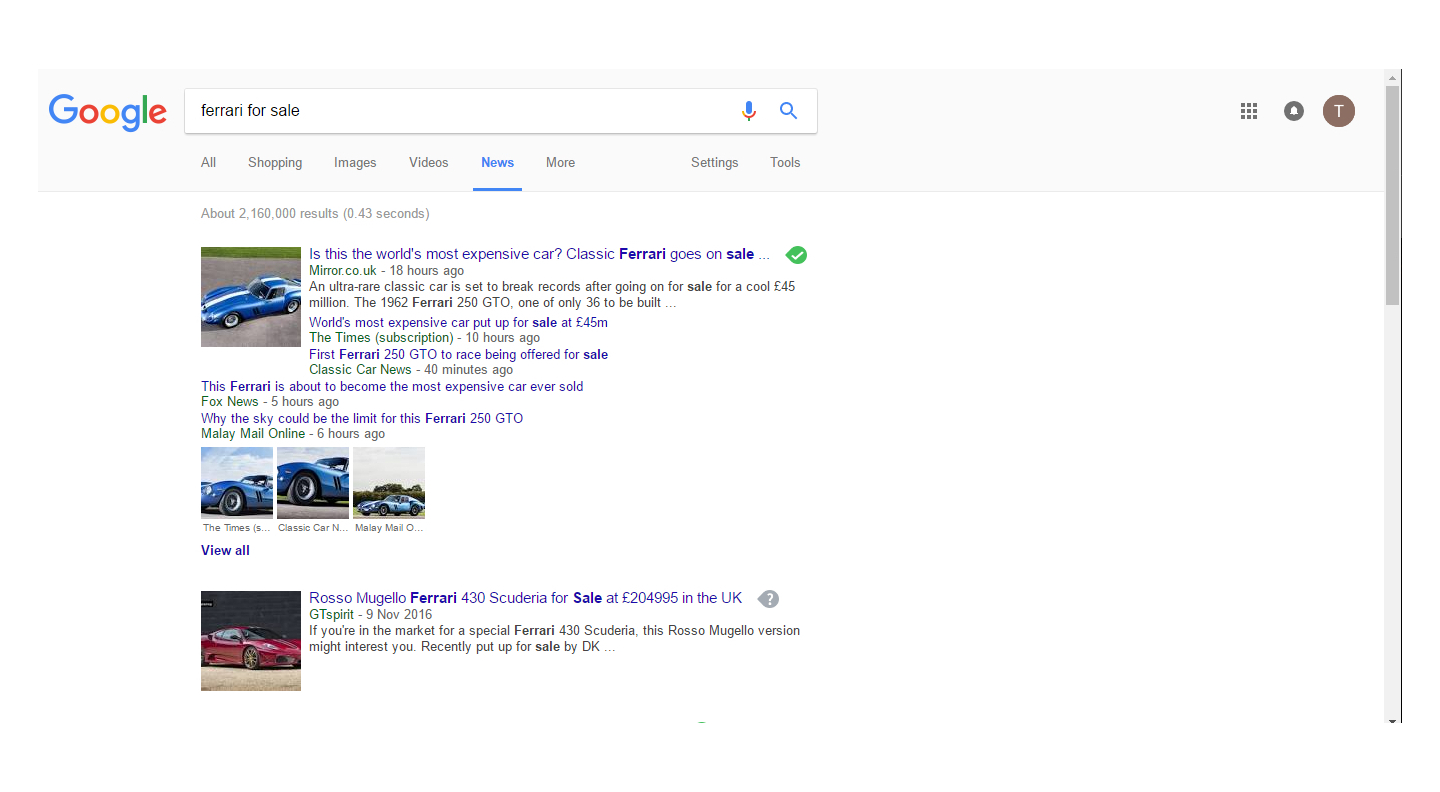The image size is (1440, 792).
Task: Open search Tools
Action: [x=785, y=163]
